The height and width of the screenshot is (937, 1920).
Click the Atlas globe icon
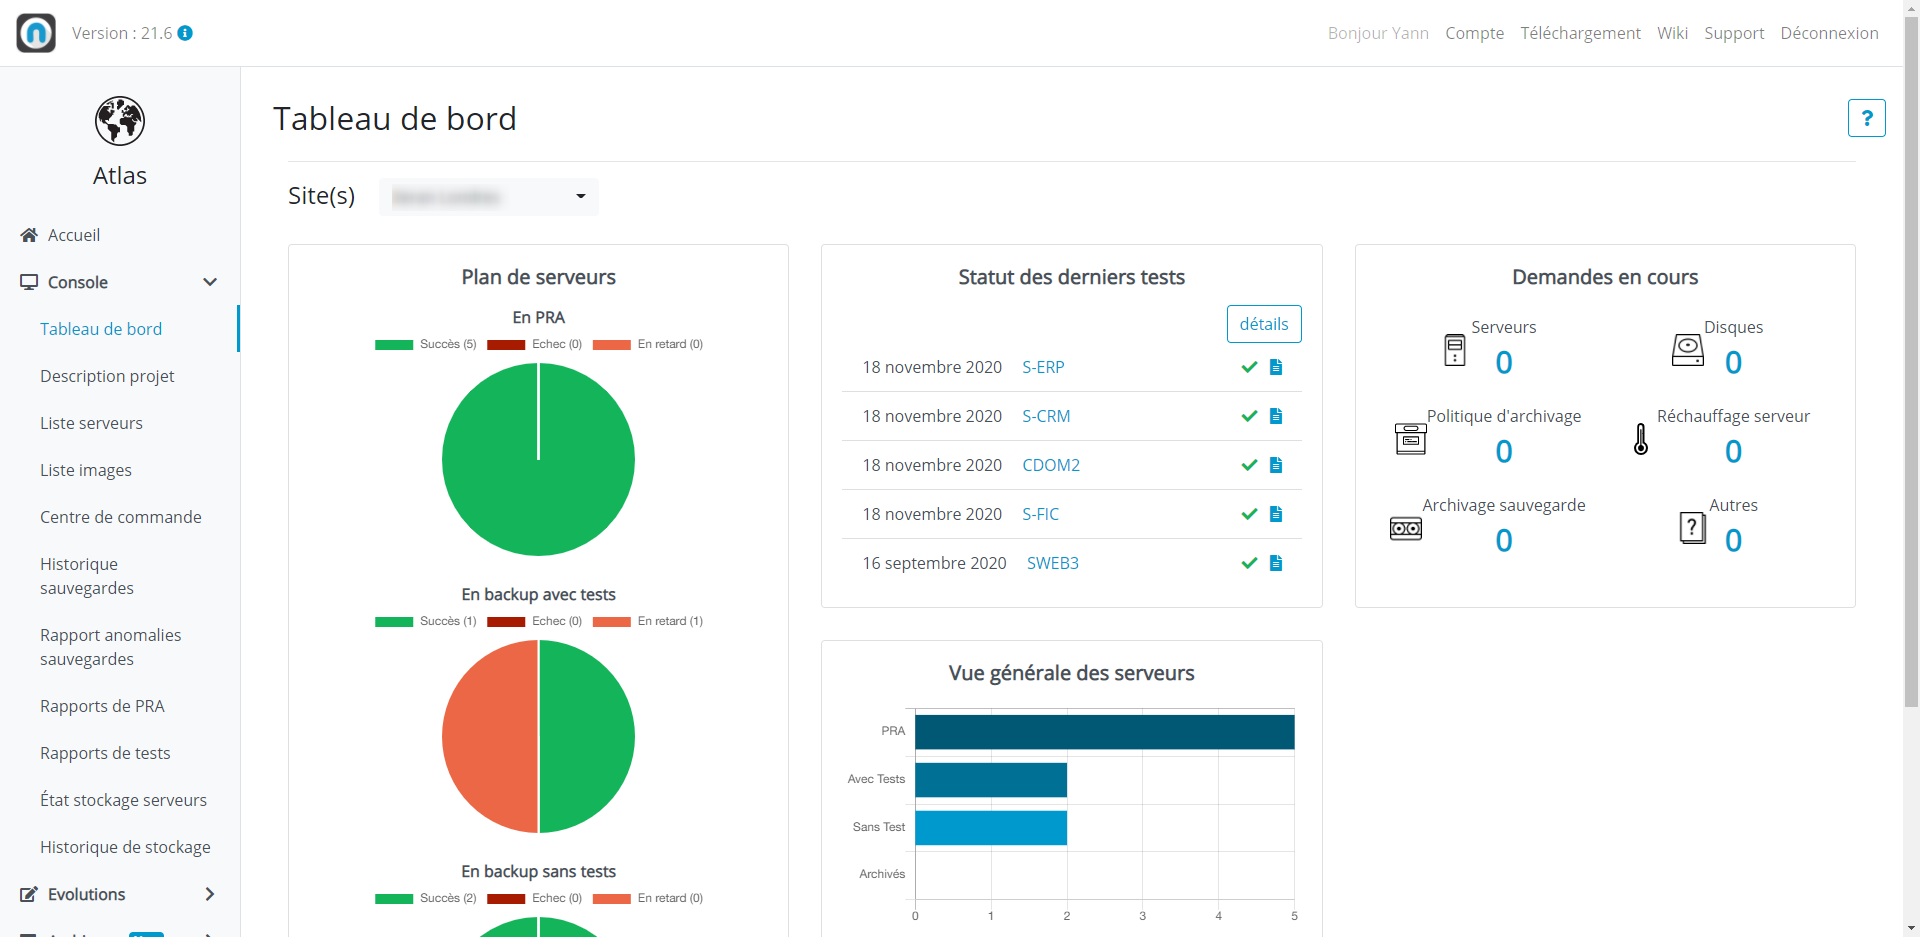click(x=120, y=121)
